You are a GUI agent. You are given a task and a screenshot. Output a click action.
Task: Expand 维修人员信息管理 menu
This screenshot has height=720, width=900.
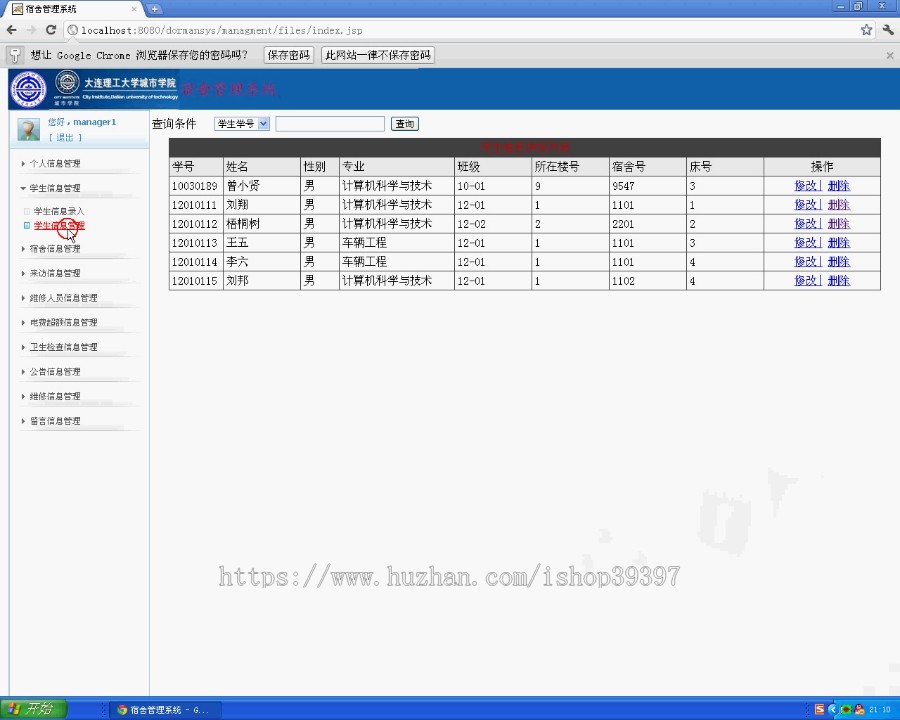coord(63,298)
